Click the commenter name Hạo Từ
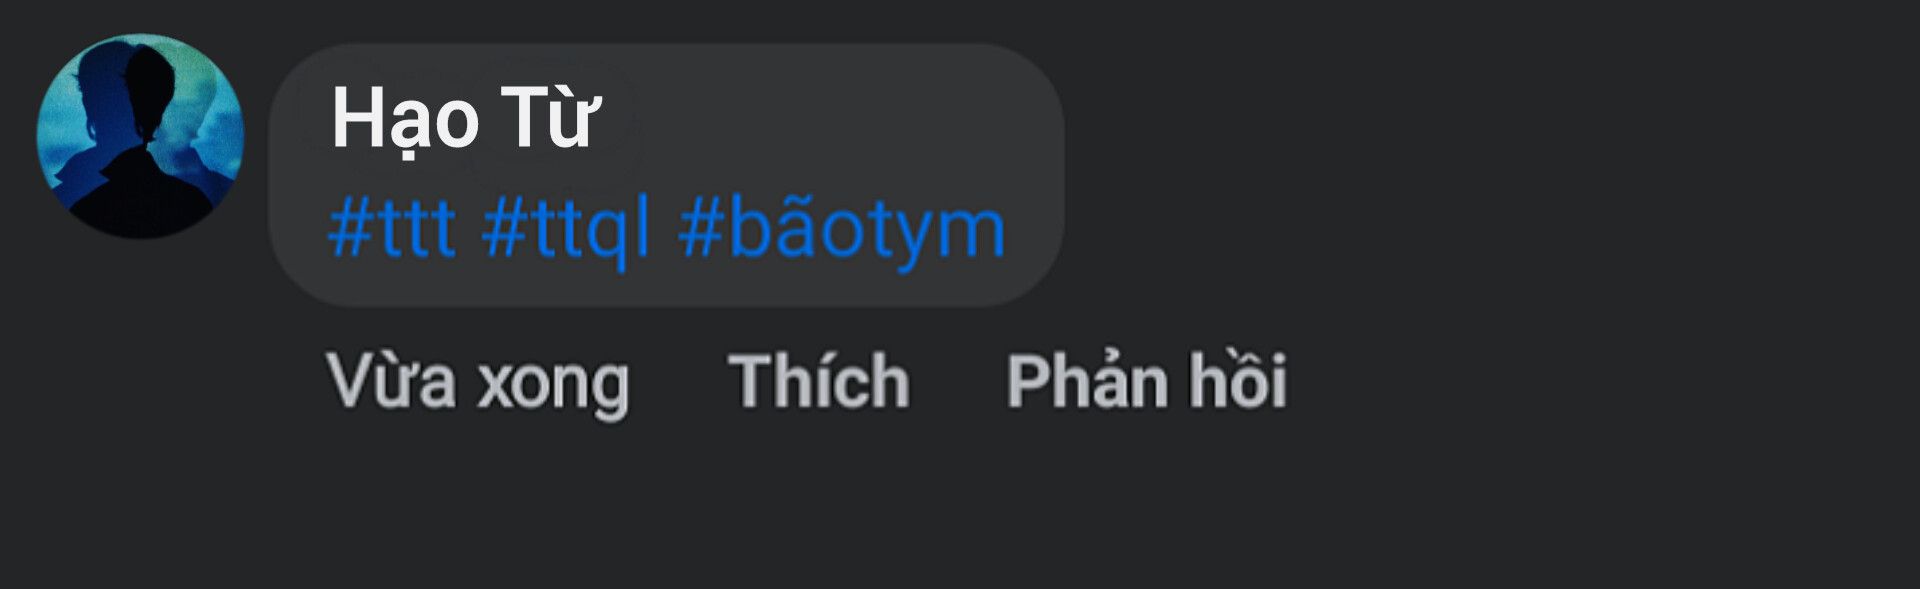This screenshot has width=1920, height=589. pos(465,120)
